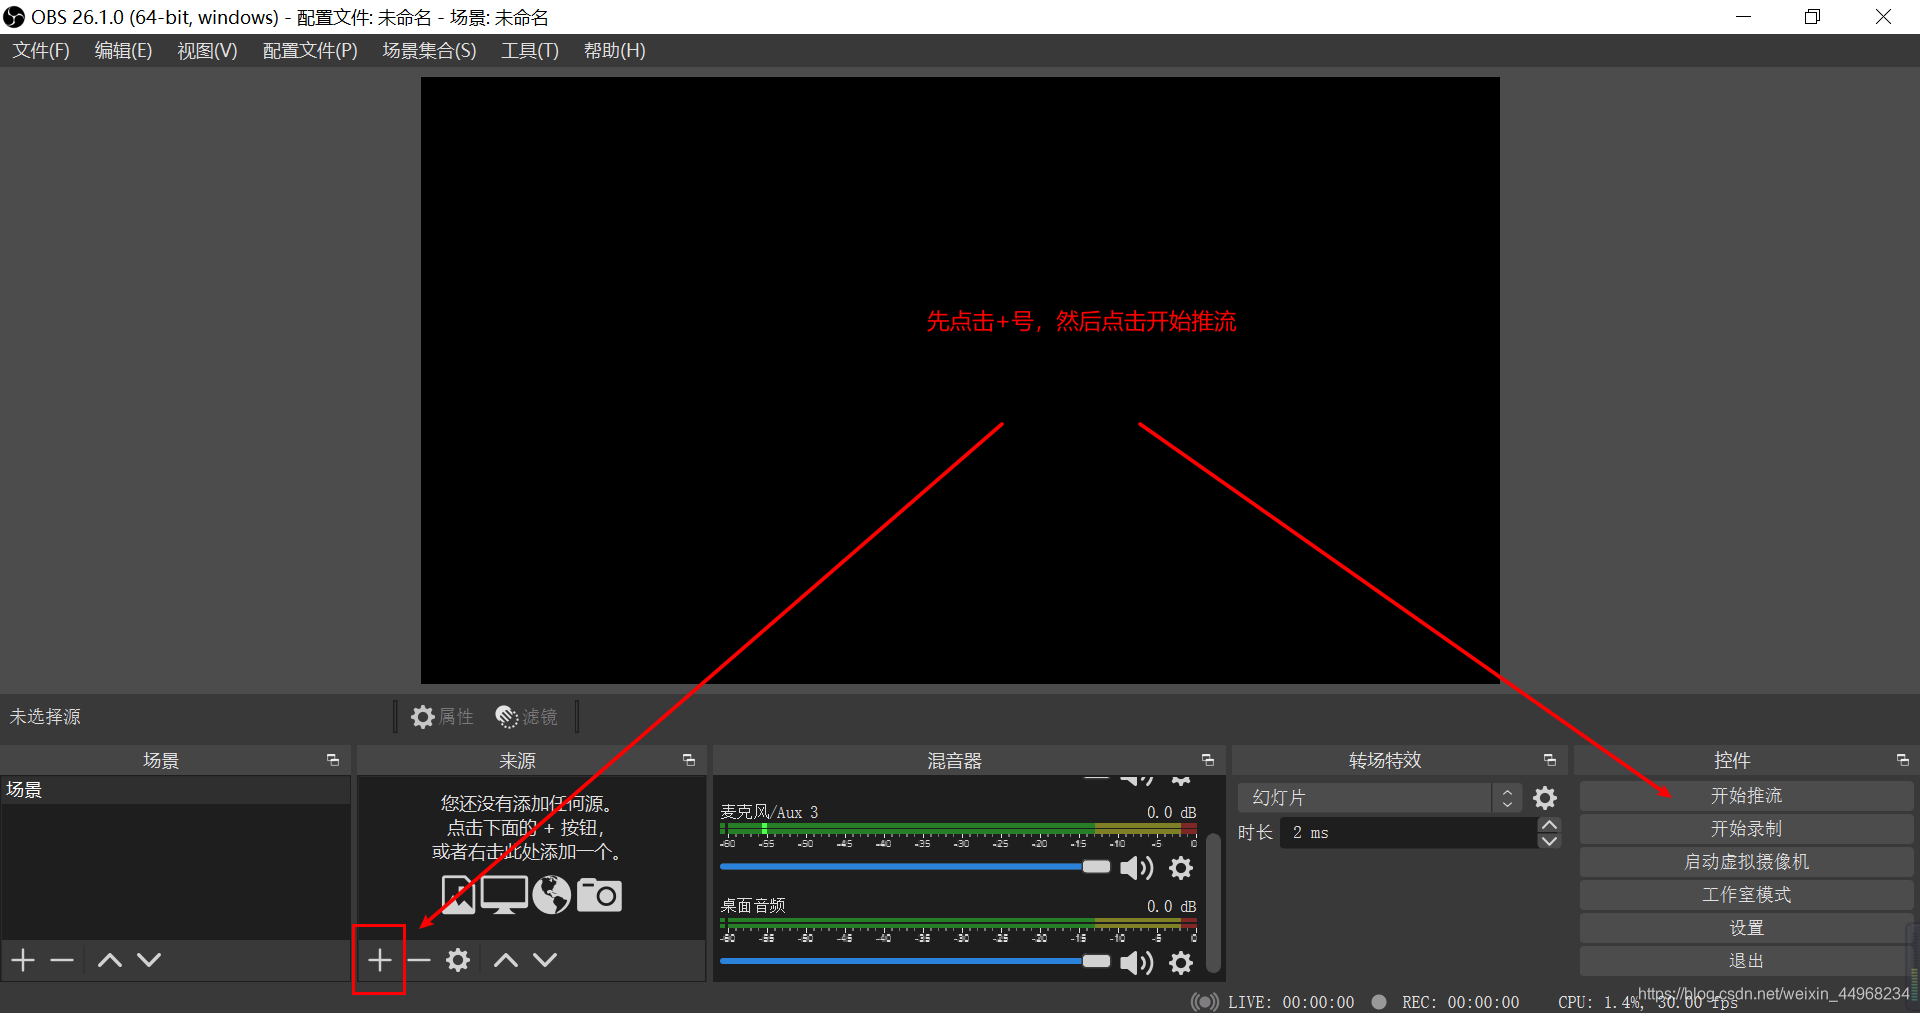The image size is (1920, 1013).
Task: Restore down the OBS window
Action: coord(1812,17)
